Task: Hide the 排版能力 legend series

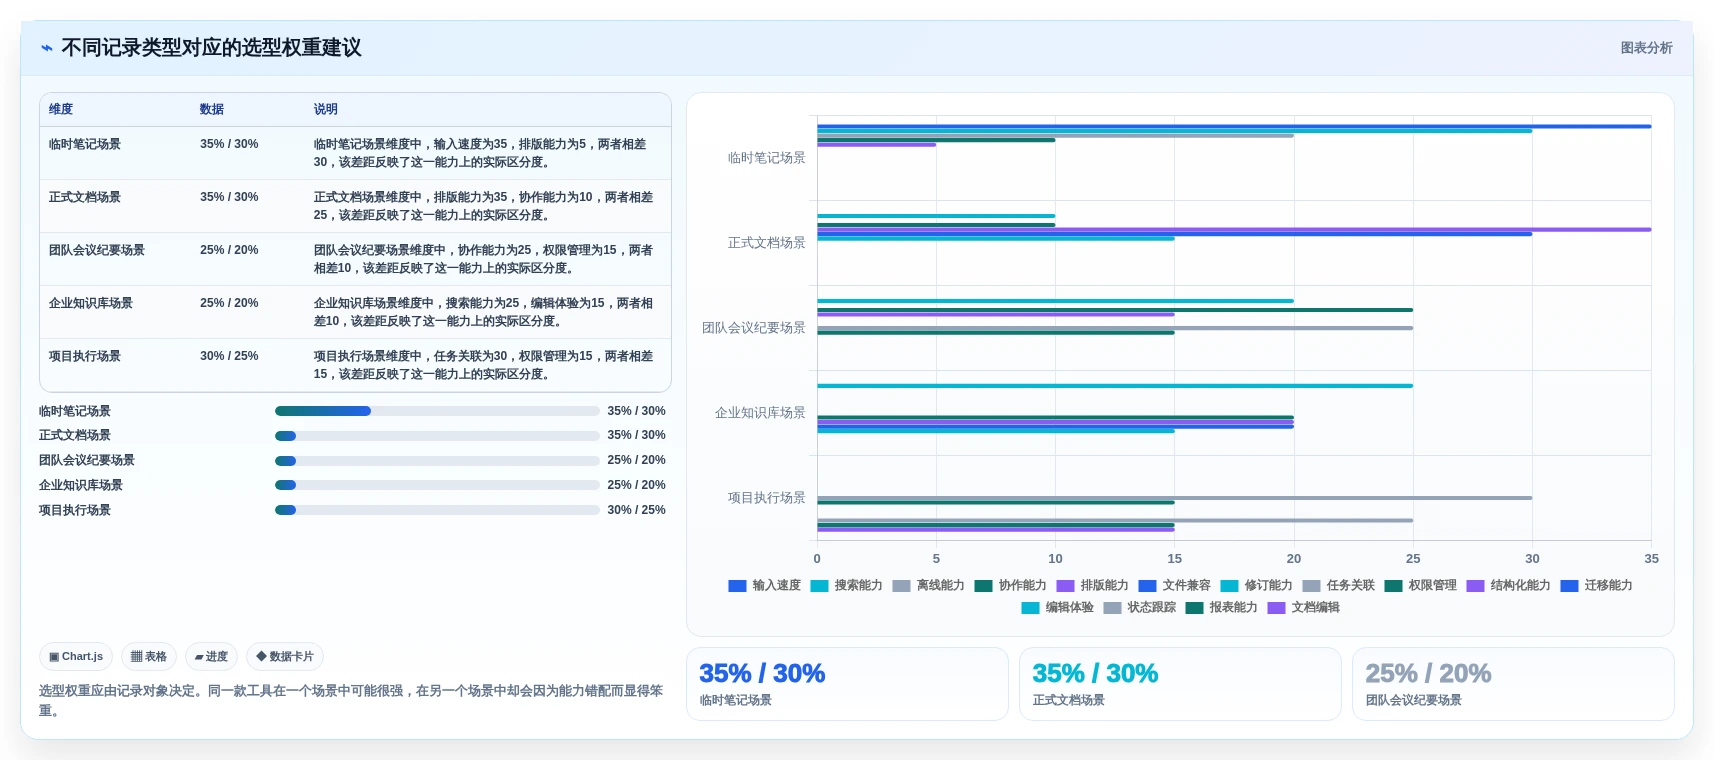Action: pyautogui.click(x=1093, y=585)
